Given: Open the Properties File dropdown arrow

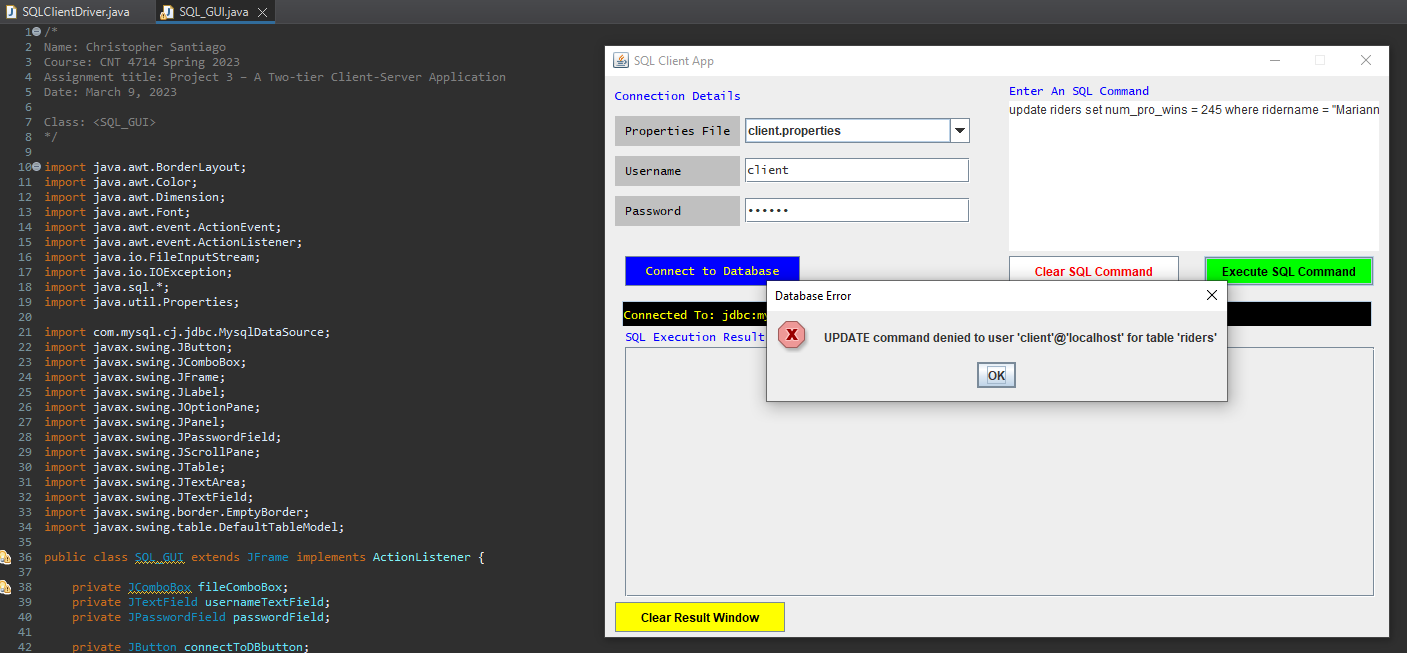Looking at the screenshot, I should (x=959, y=130).
